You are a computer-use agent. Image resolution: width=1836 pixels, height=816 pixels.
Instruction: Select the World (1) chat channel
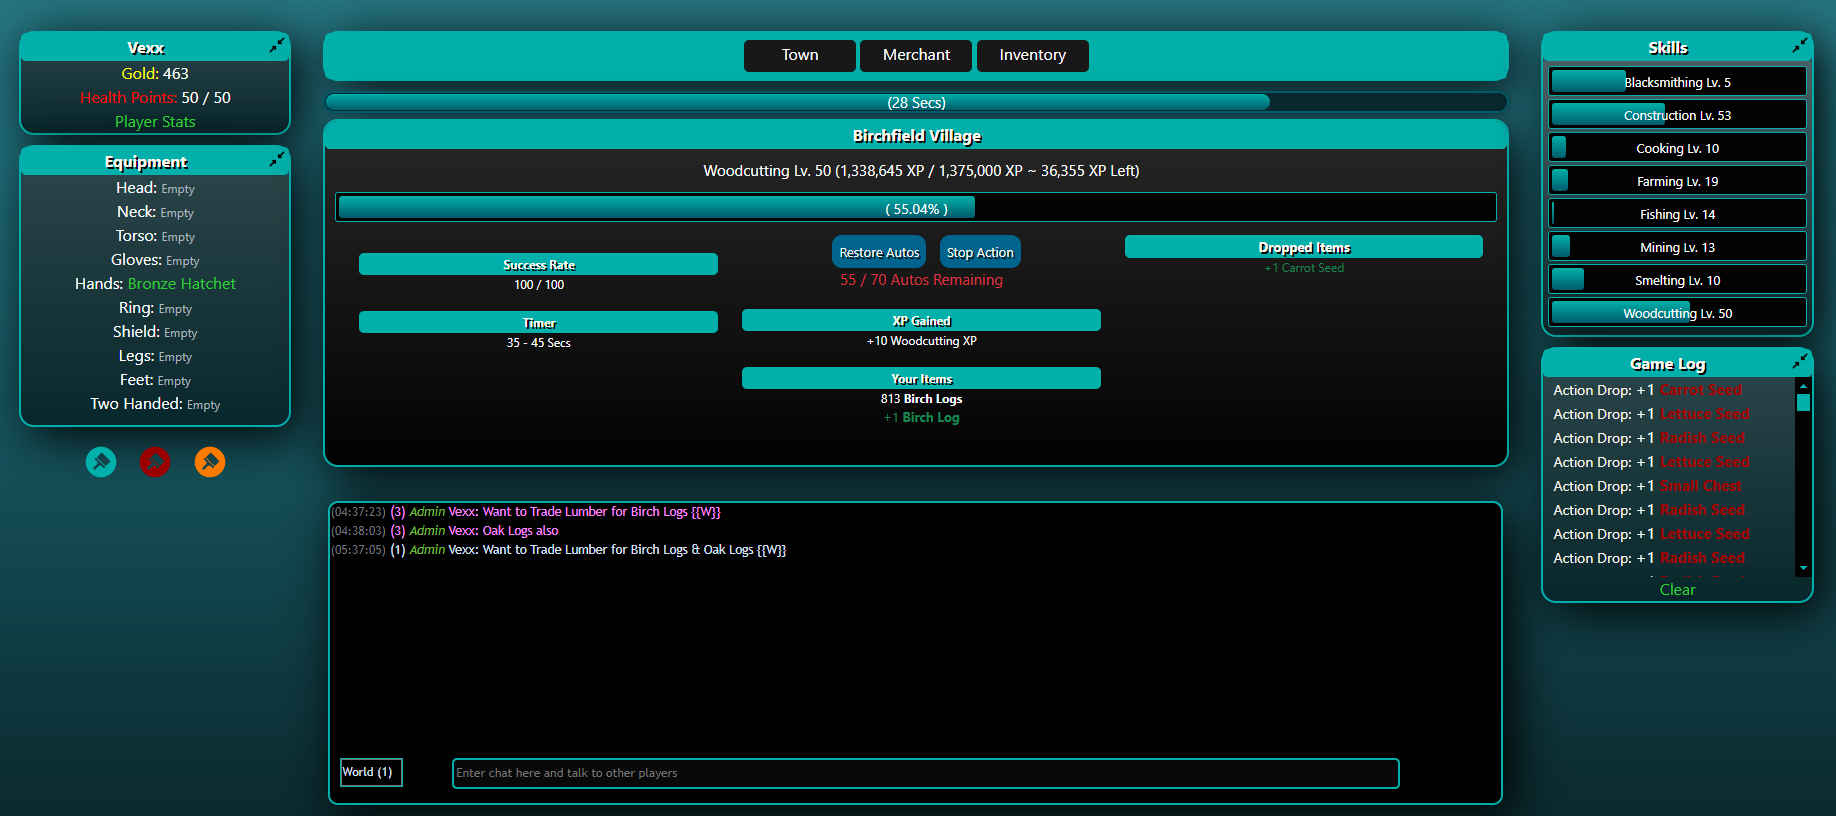coord(371,772)
